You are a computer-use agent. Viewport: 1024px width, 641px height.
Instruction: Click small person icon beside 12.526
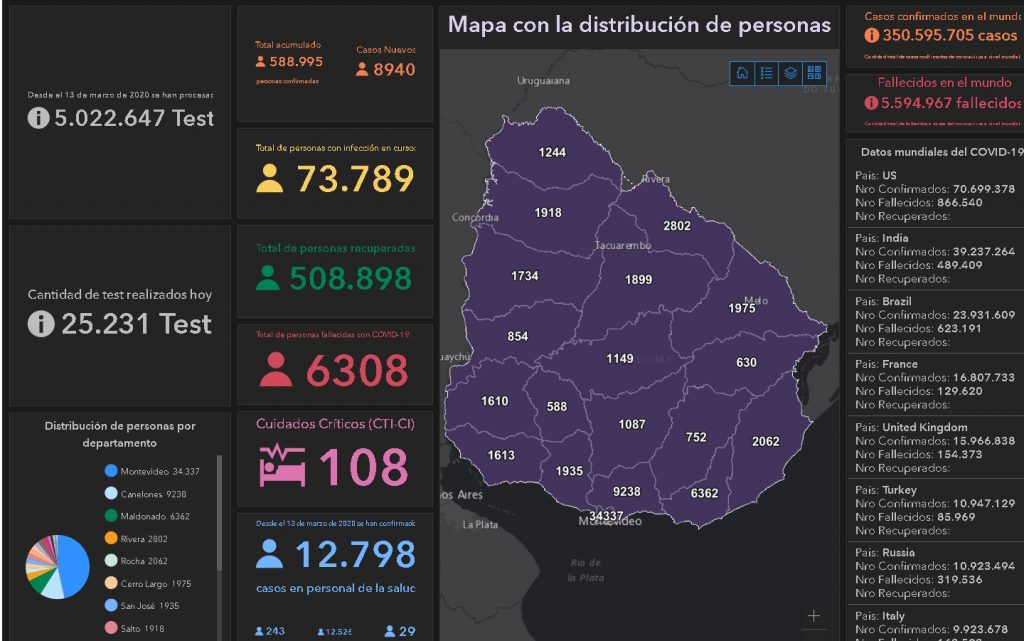click(321, 632)
